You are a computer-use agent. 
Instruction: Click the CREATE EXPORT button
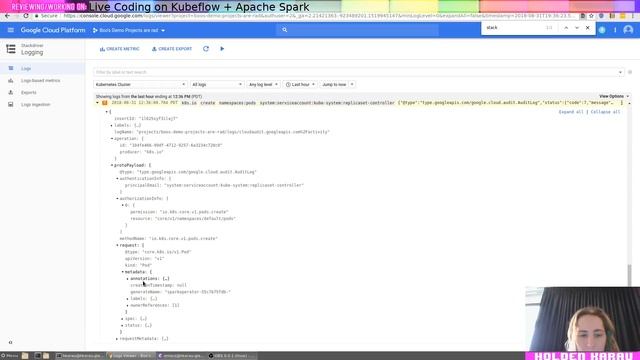tap(172, 49)
